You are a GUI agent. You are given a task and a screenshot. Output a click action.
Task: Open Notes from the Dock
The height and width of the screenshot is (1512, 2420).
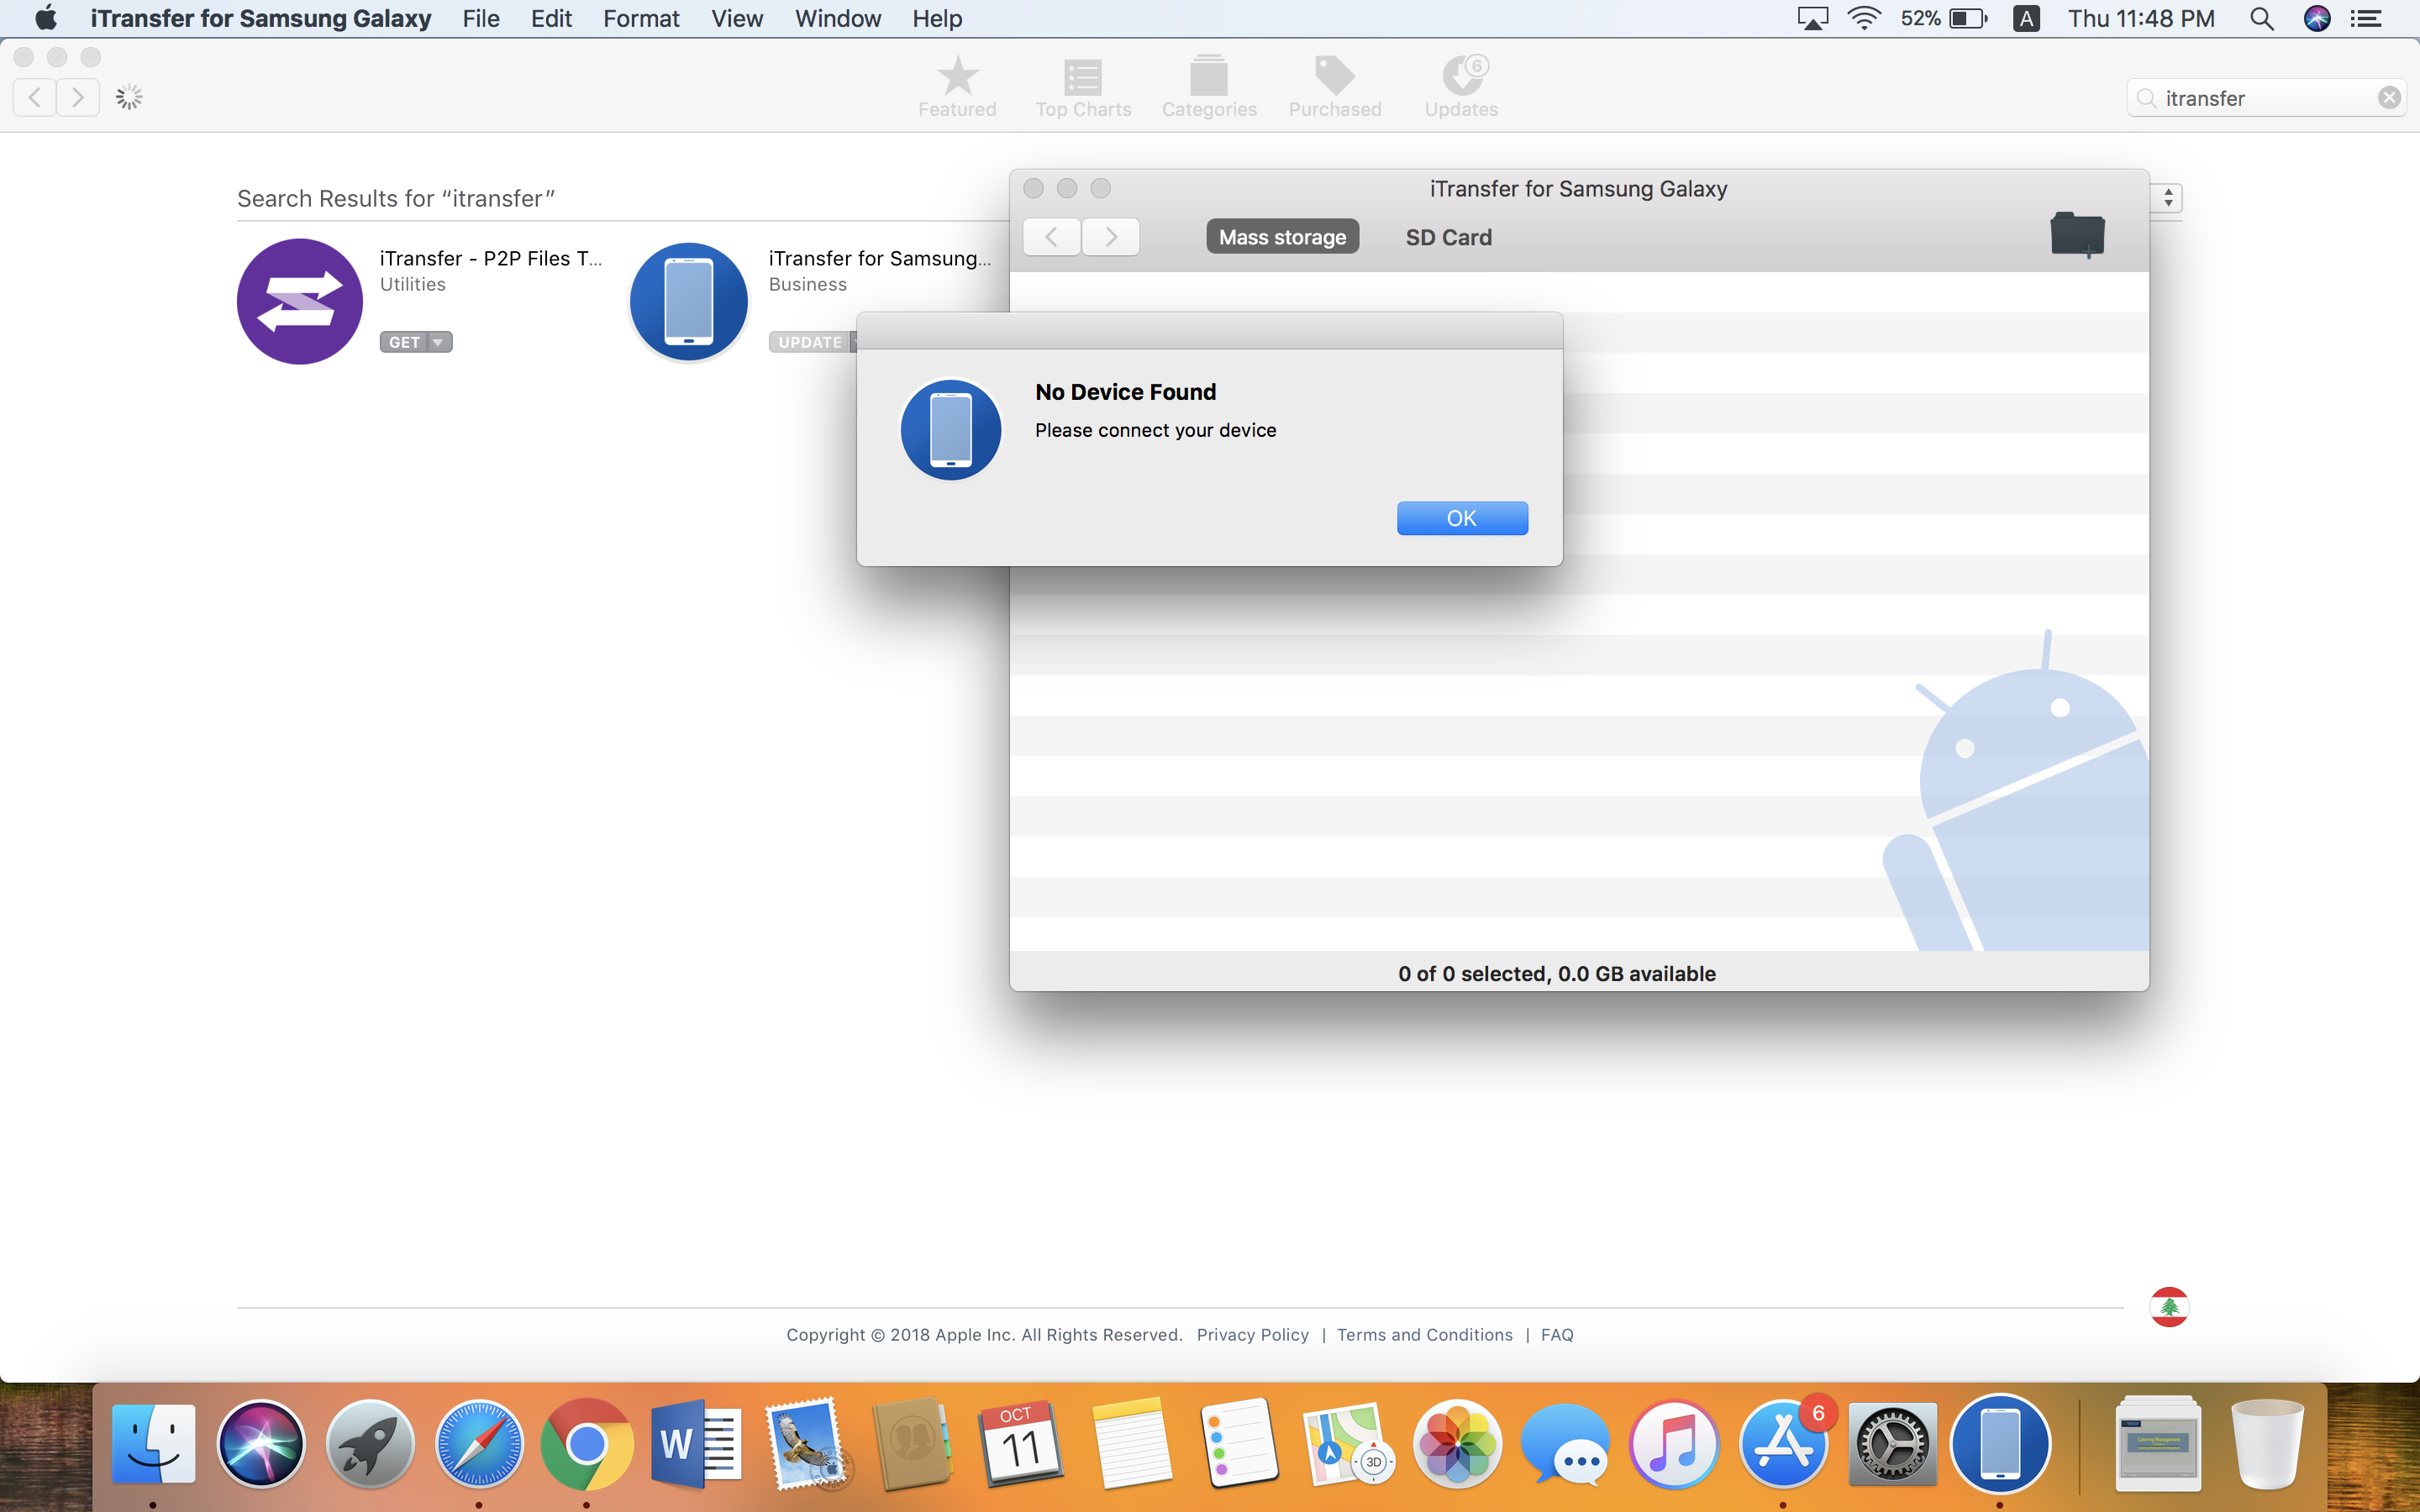[1130, 1444]
